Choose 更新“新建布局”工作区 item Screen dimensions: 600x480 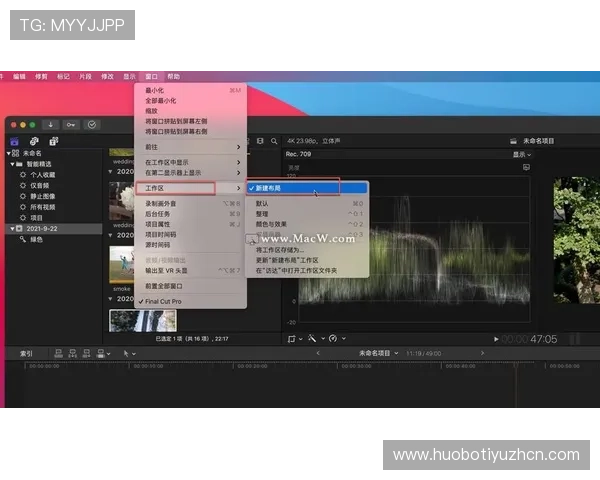click(x=307, y=260)
